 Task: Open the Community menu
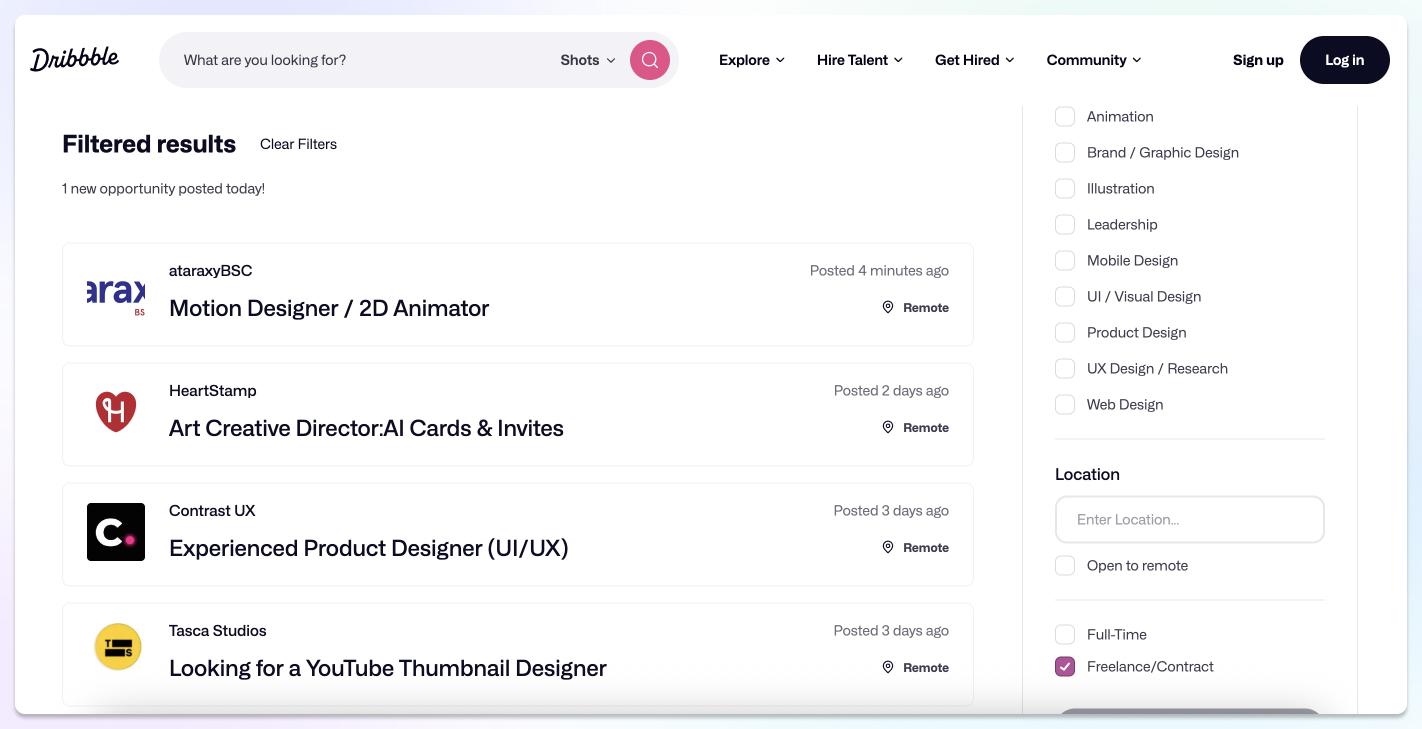[x=1093, y=60]
